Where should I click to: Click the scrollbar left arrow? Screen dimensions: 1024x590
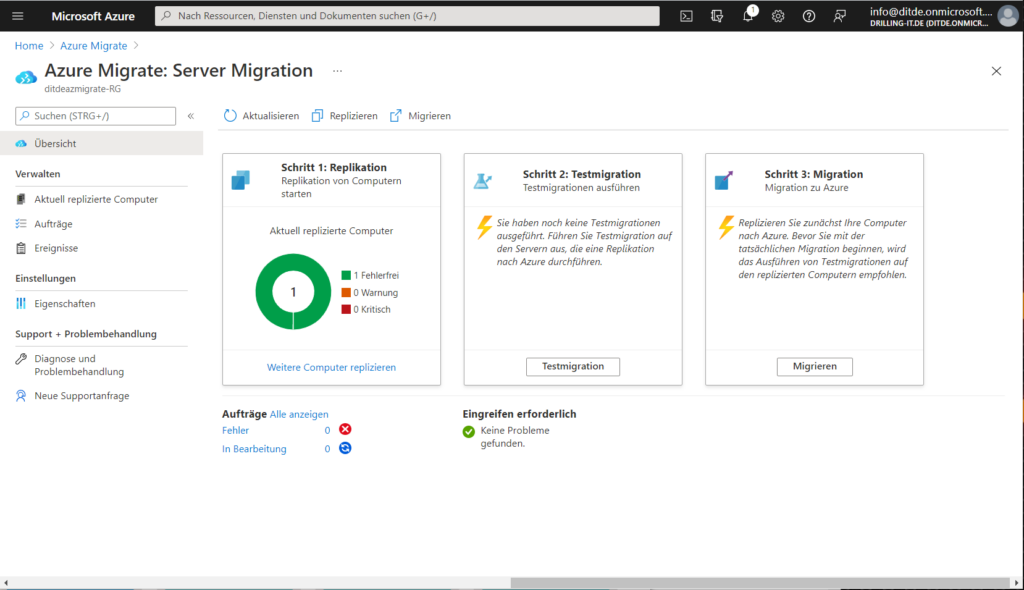6,583
